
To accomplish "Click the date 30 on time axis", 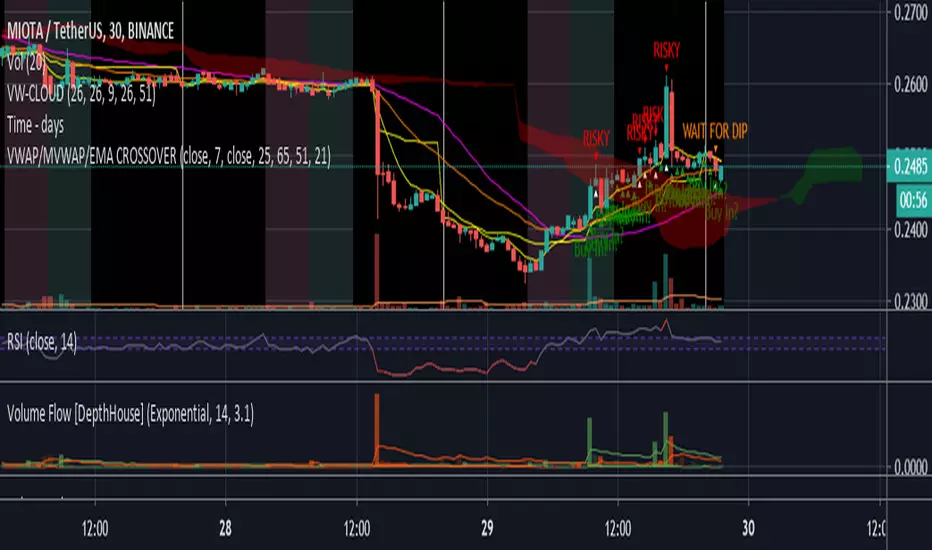I will coord(748,528).
